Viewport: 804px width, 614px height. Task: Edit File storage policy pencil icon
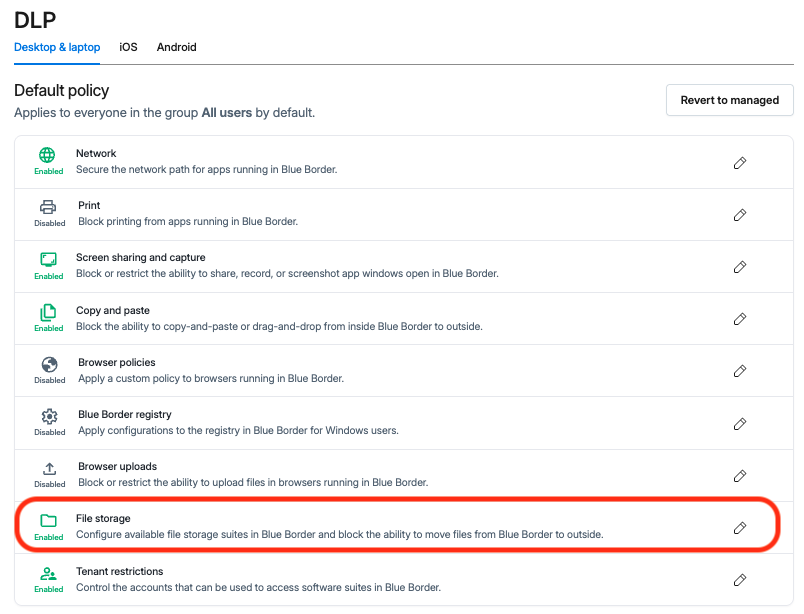click(x=739, y=528)
